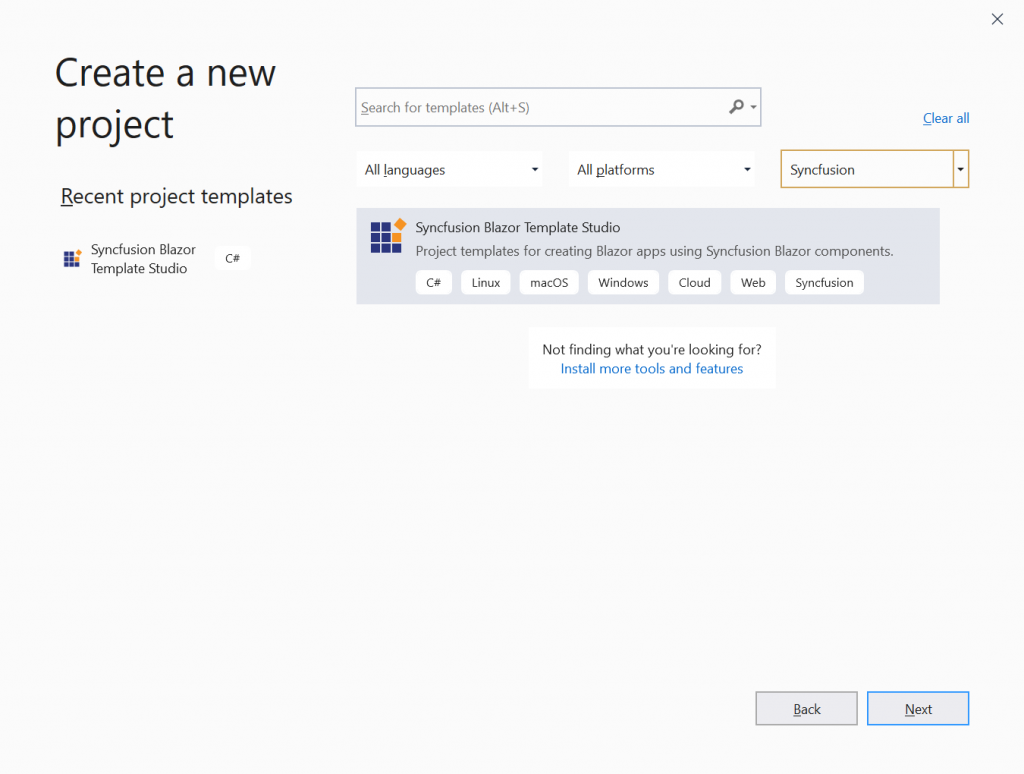Screen dimensions: 1024x774
Task: Click the Cloud tag on the template
Action: tap(694, 282)
